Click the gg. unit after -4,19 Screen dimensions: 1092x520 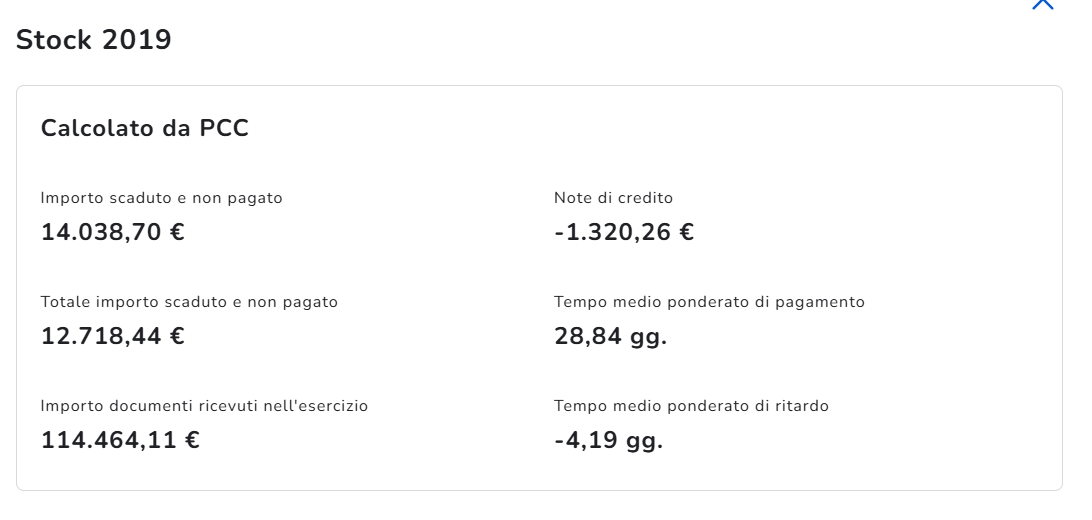pyautogui.click(x=643, y=441)
